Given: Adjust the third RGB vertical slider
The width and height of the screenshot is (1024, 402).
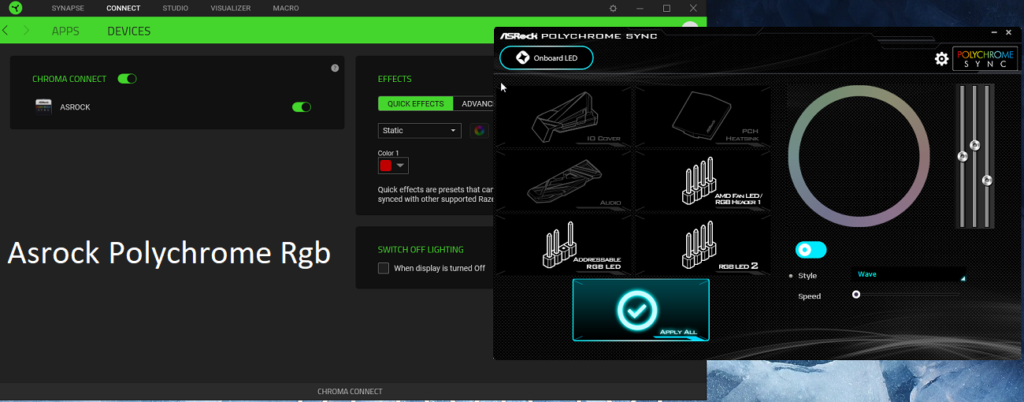Looking at the screenshot, I should 987,180.
